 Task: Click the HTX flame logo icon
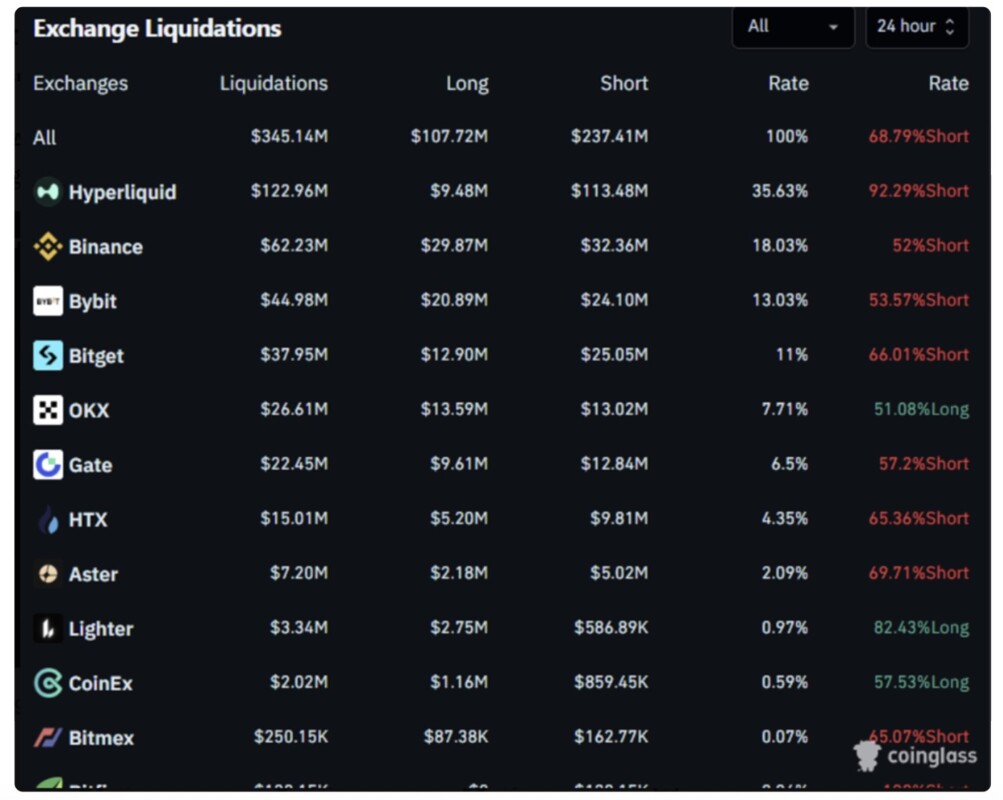[47, 520]
